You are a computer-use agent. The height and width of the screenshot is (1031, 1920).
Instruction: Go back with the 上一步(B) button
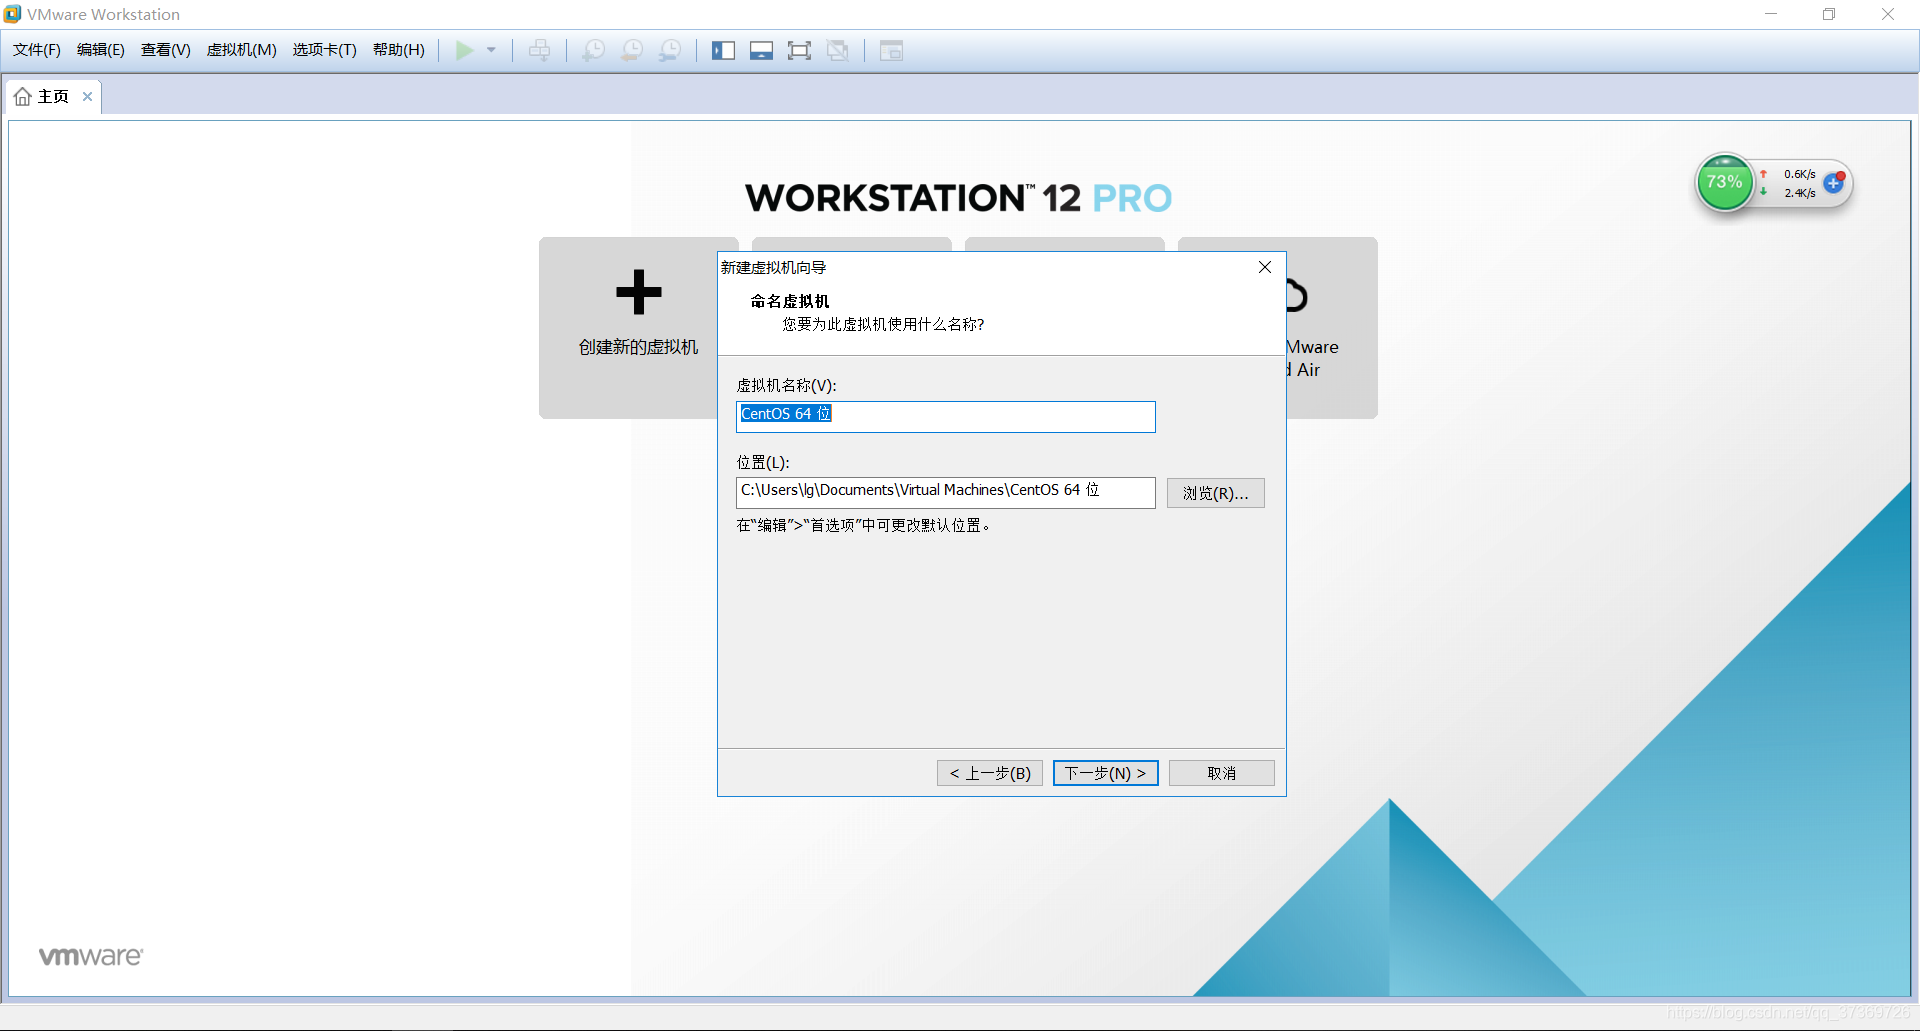pyautogui.click(x=990, y=773)
